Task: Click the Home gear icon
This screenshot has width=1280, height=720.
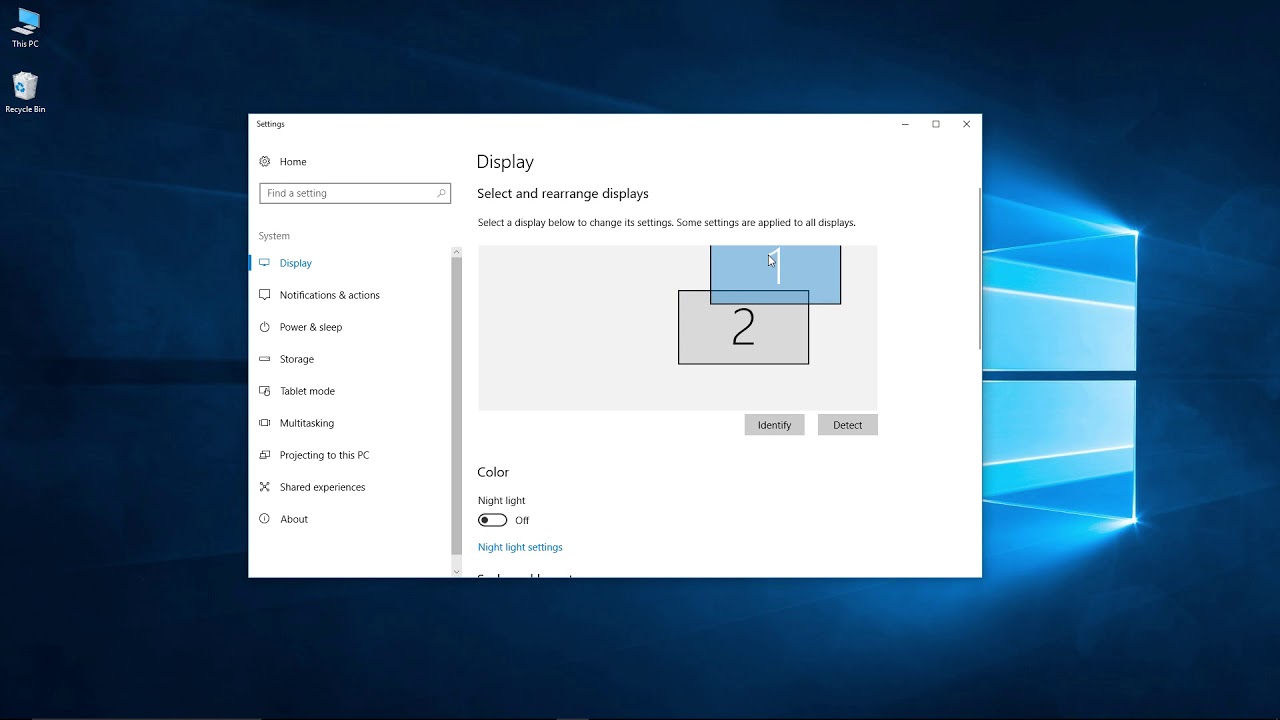Action: [x=264, y=161]
